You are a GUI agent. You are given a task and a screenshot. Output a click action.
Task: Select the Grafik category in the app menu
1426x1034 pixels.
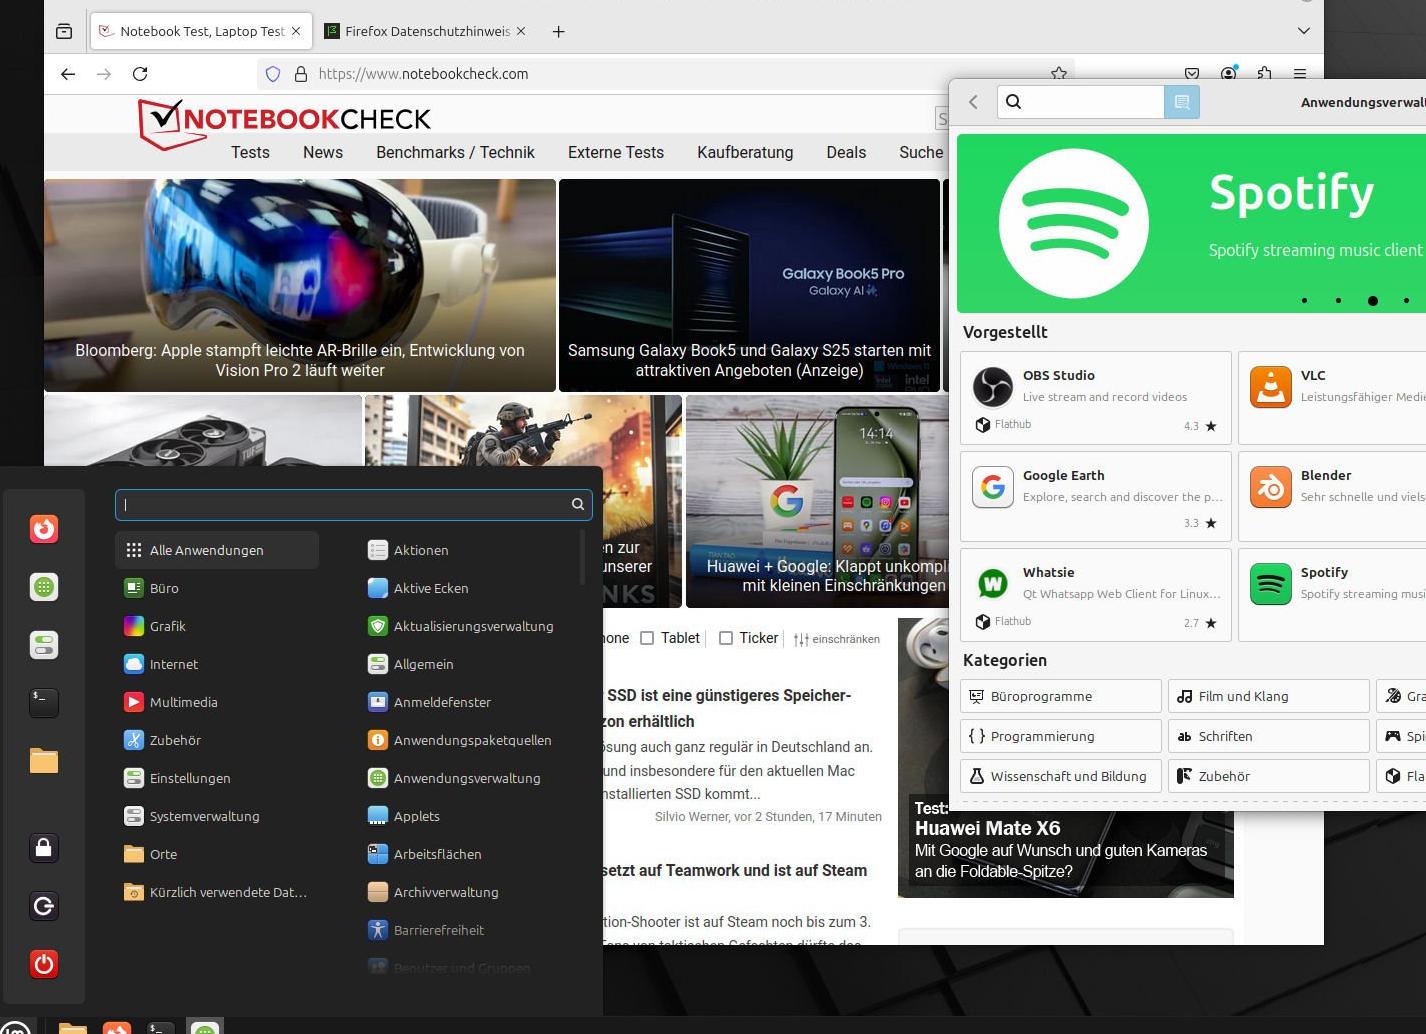coord(217,626)
